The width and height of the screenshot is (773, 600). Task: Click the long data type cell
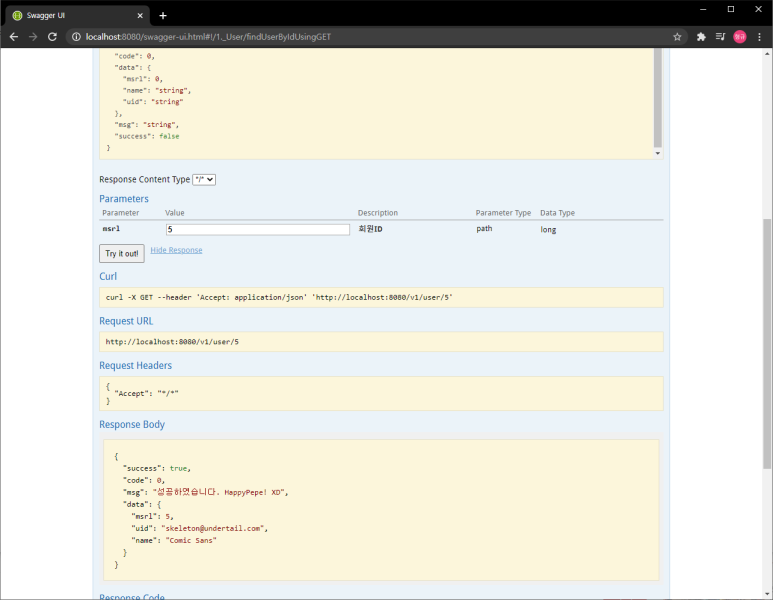(548, 229)
